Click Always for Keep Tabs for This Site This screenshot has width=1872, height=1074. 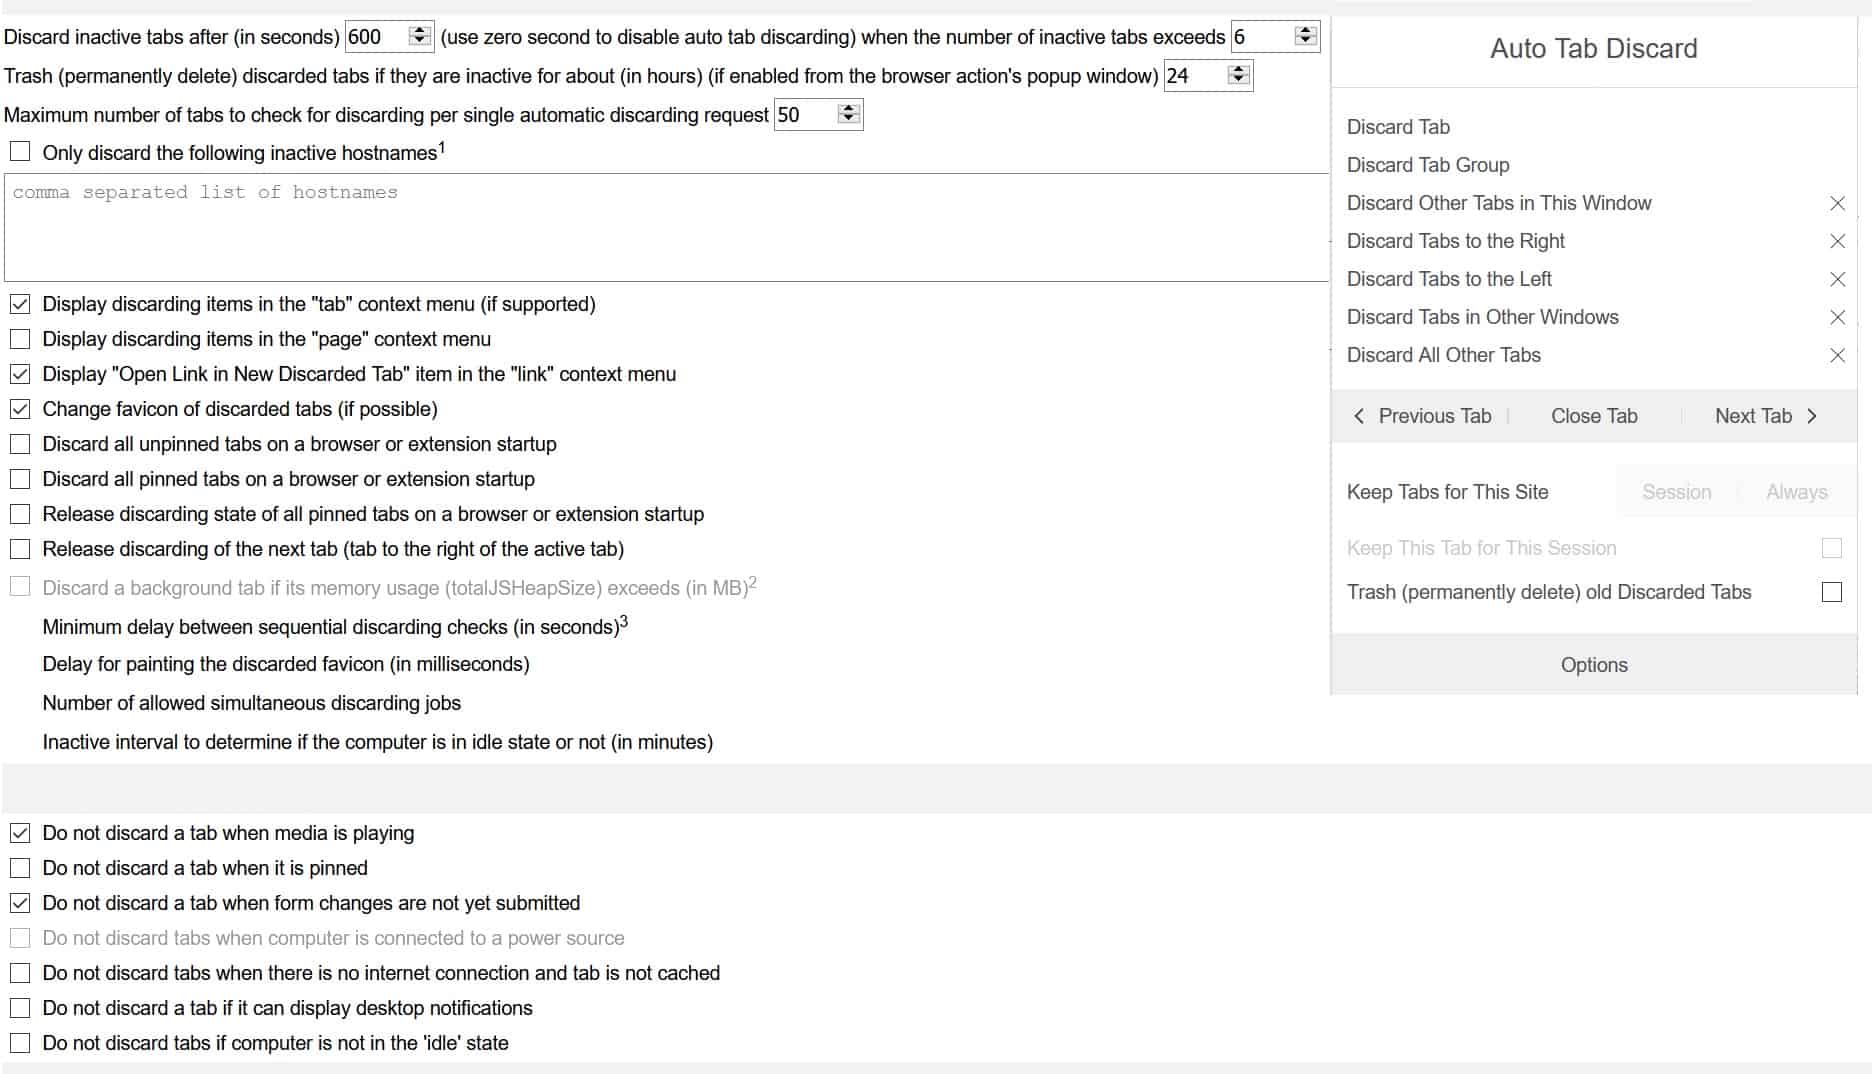click(1796, 492)
